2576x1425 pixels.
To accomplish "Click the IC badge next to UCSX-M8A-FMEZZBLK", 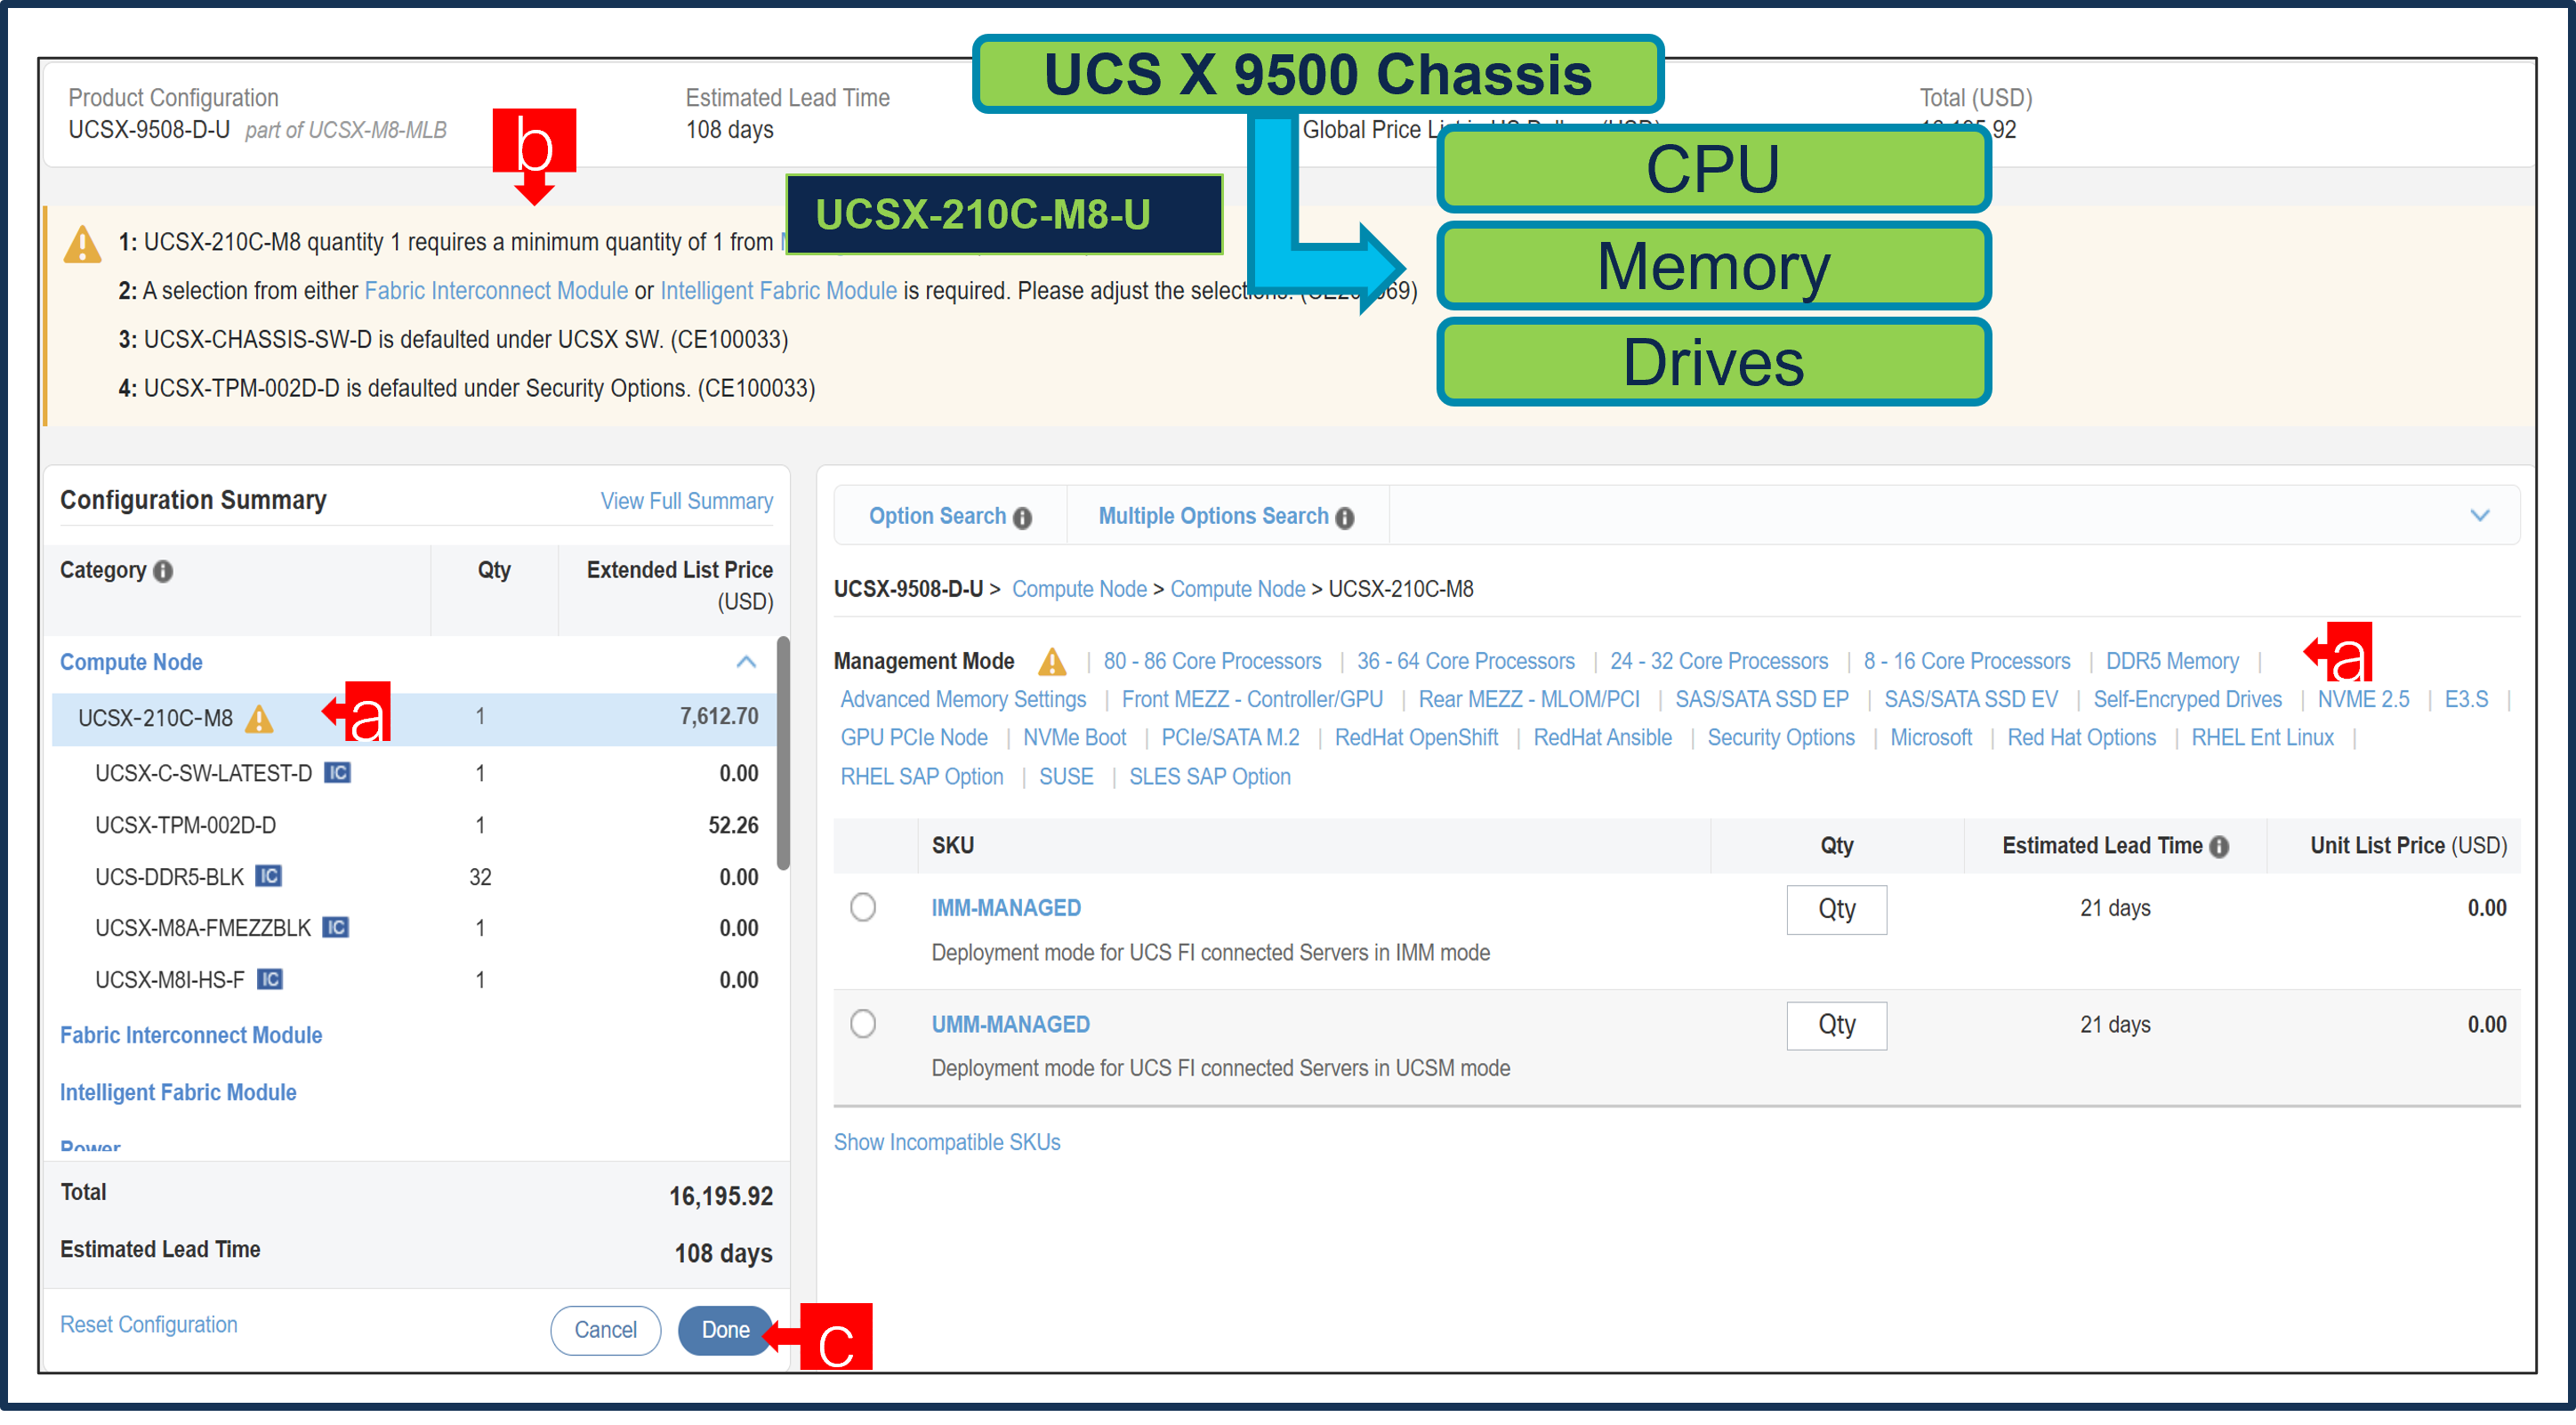I will [335, 928].
